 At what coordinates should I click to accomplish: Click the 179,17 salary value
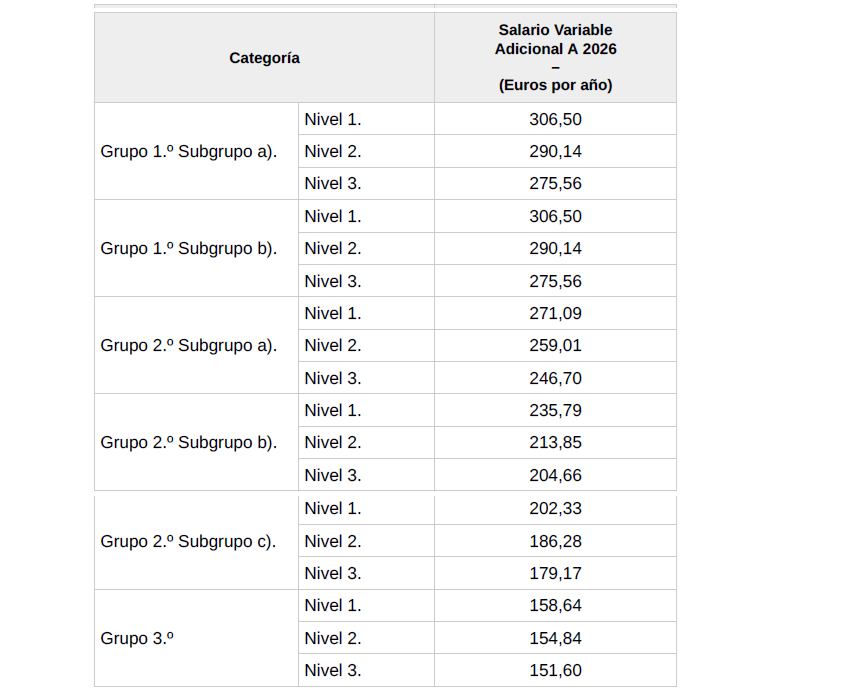[x=555, y=573]
